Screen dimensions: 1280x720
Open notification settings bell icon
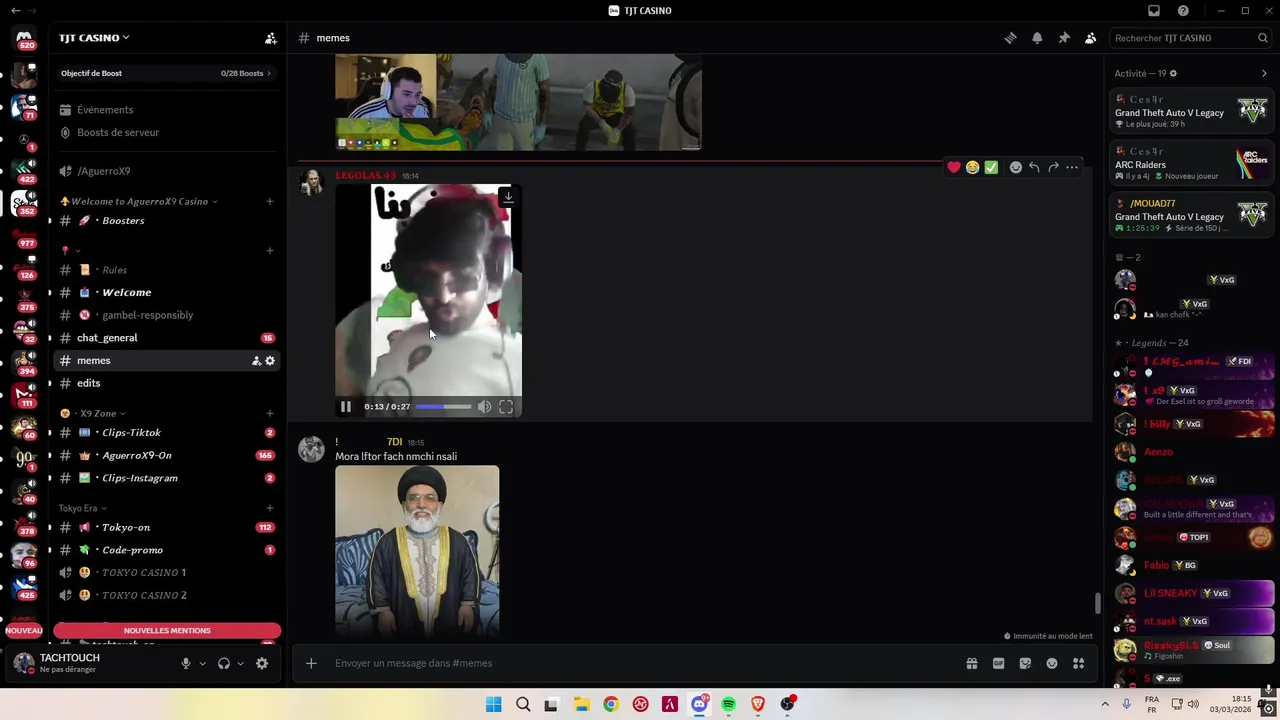[x=1037, y=38]
